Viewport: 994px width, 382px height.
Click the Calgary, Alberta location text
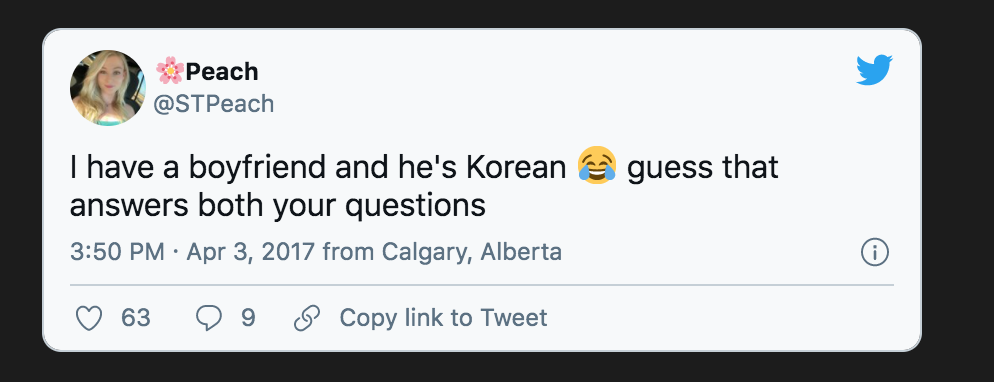click(x=472, y=252)
